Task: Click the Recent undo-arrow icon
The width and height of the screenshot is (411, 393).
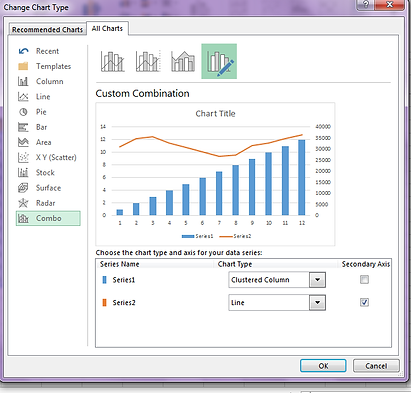Action: 23,51
